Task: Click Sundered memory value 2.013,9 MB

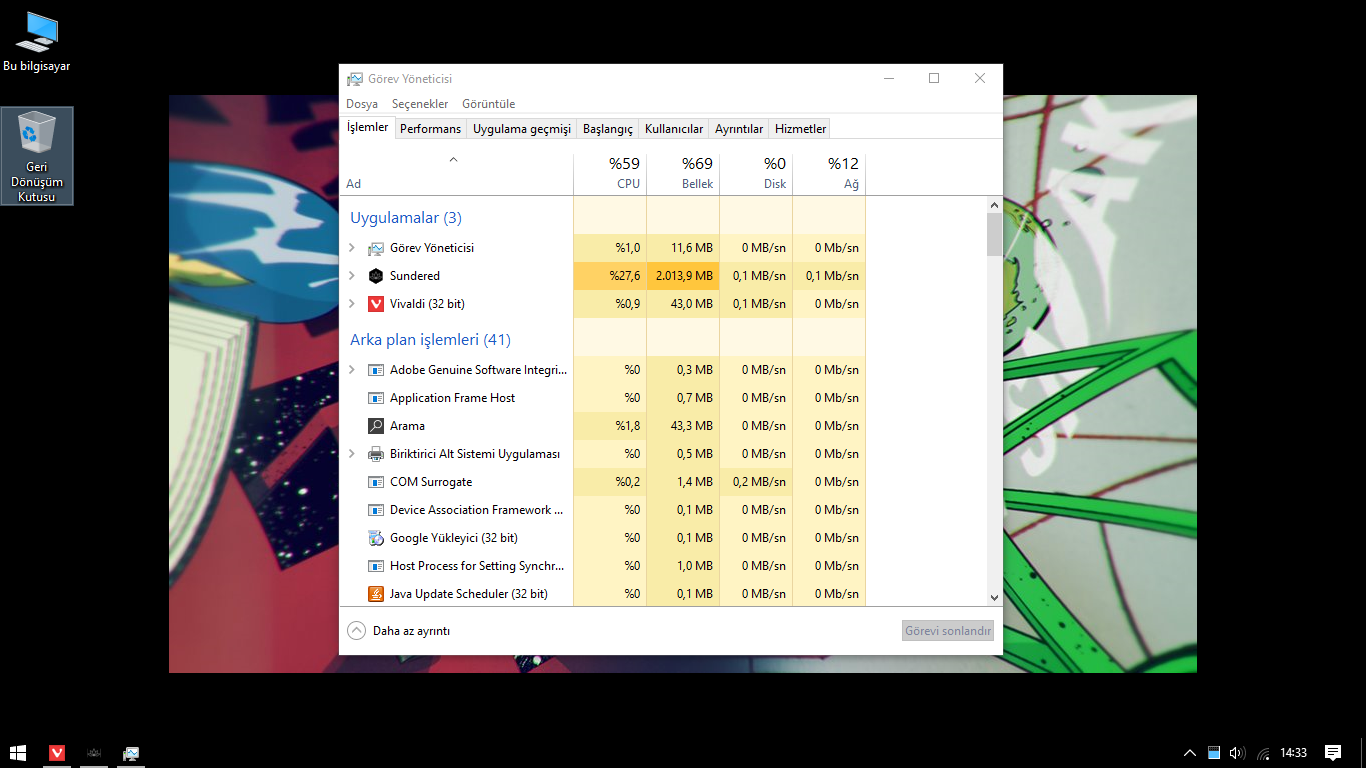Action: click(683, 276)
